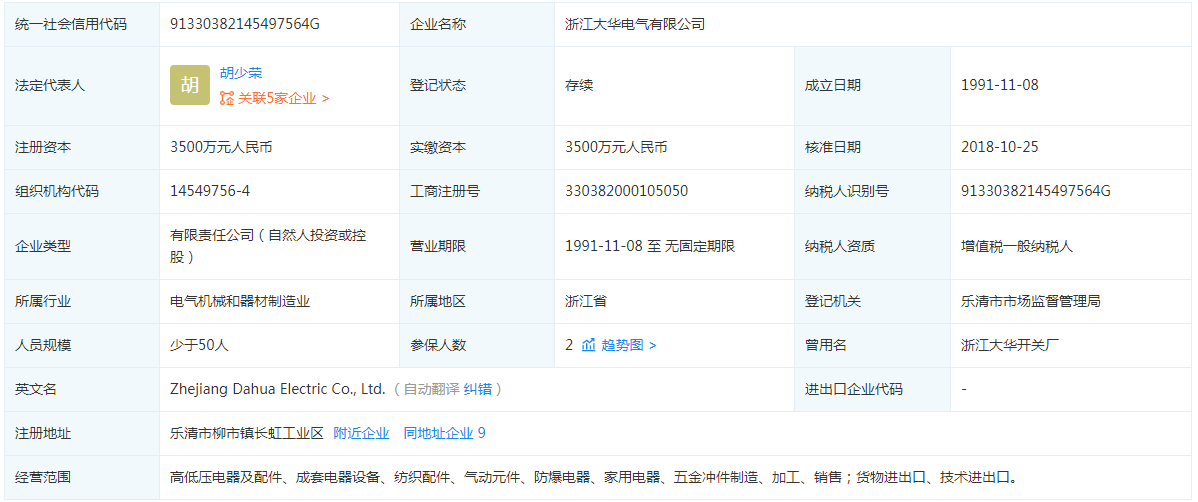Click registration authority 乐清市市场监督管理局
The height and width of the screenshot is (502, 1198).
(1031, 301)
